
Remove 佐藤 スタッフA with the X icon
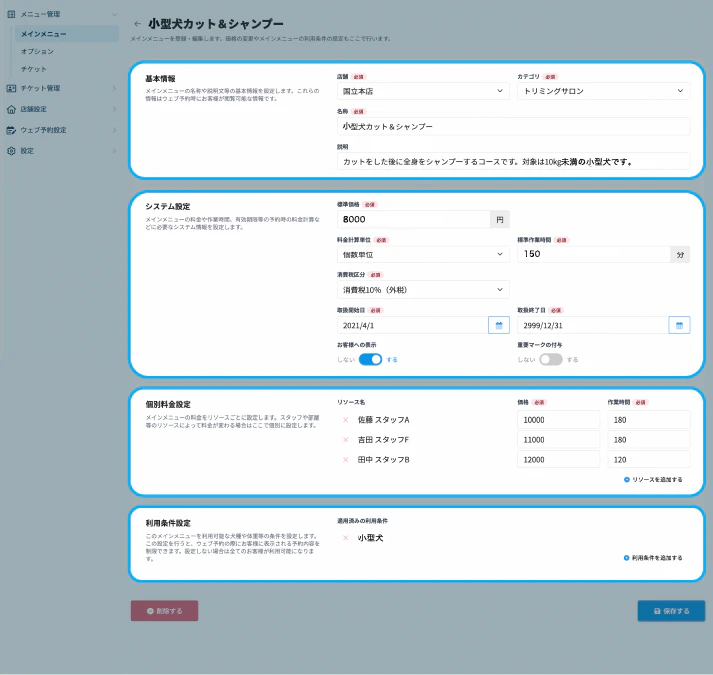346,420
